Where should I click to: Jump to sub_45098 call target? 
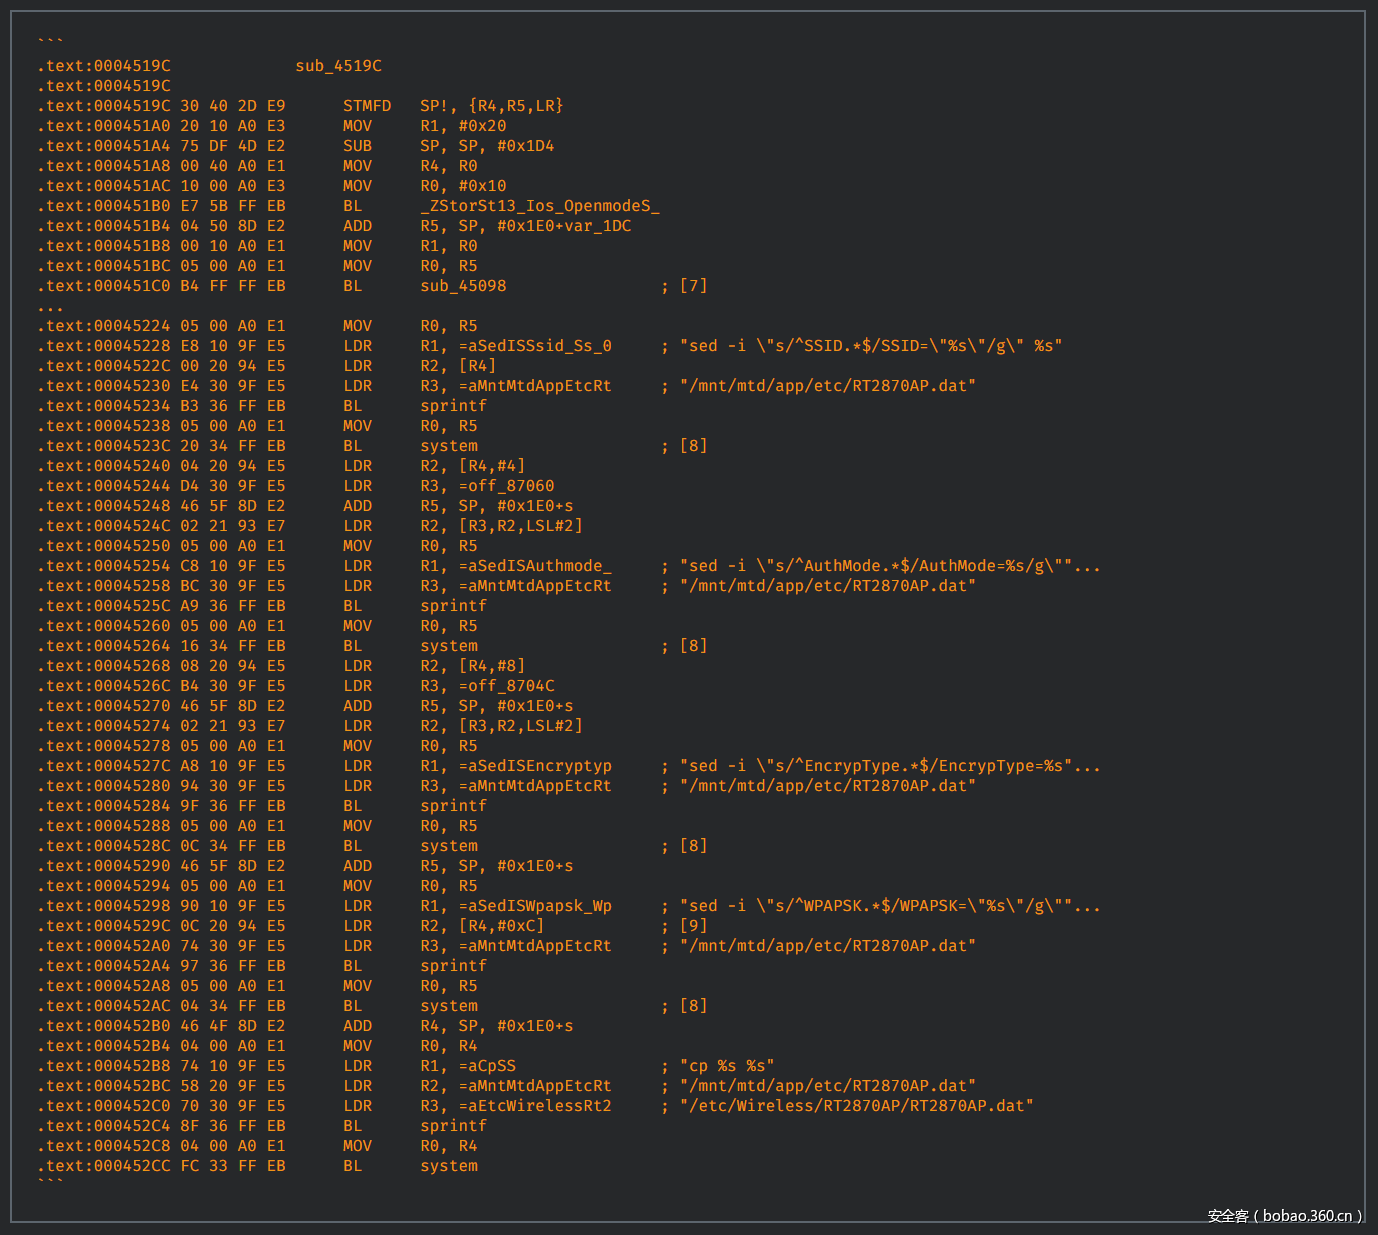point(463,286)
